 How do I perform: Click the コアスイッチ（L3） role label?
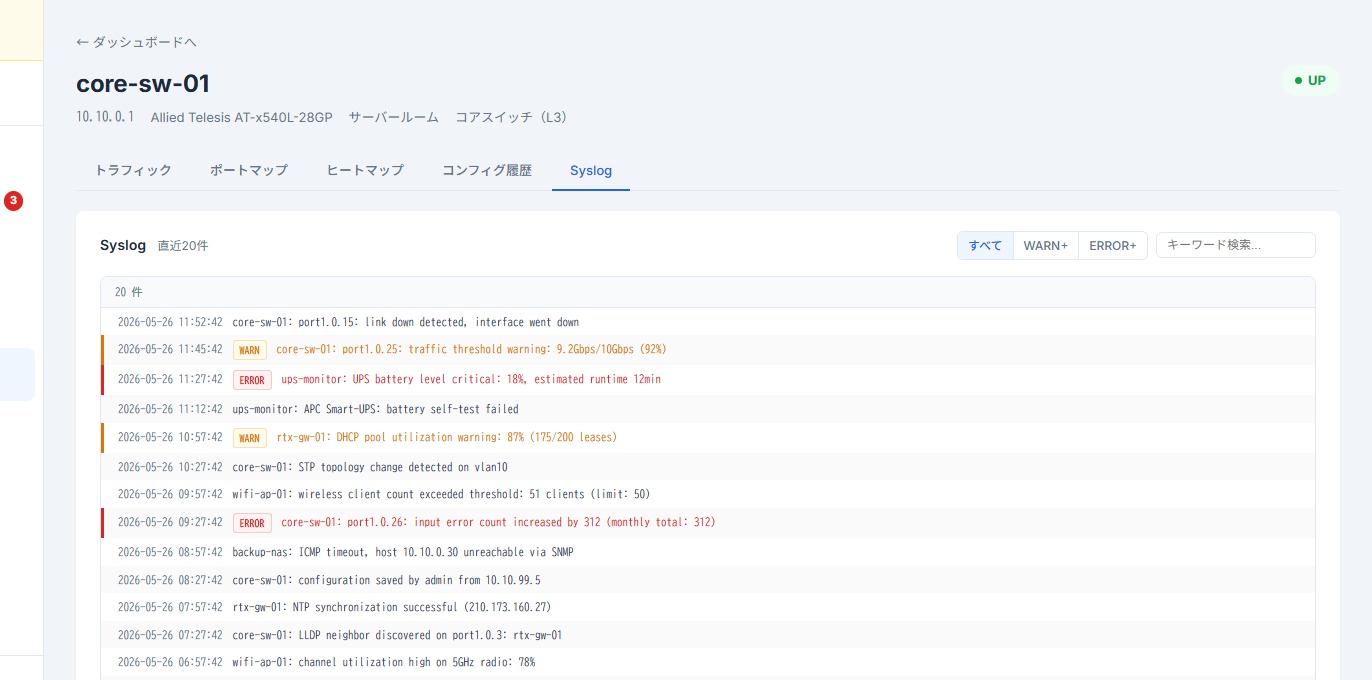pyautogui.click(x=512, y=117)
